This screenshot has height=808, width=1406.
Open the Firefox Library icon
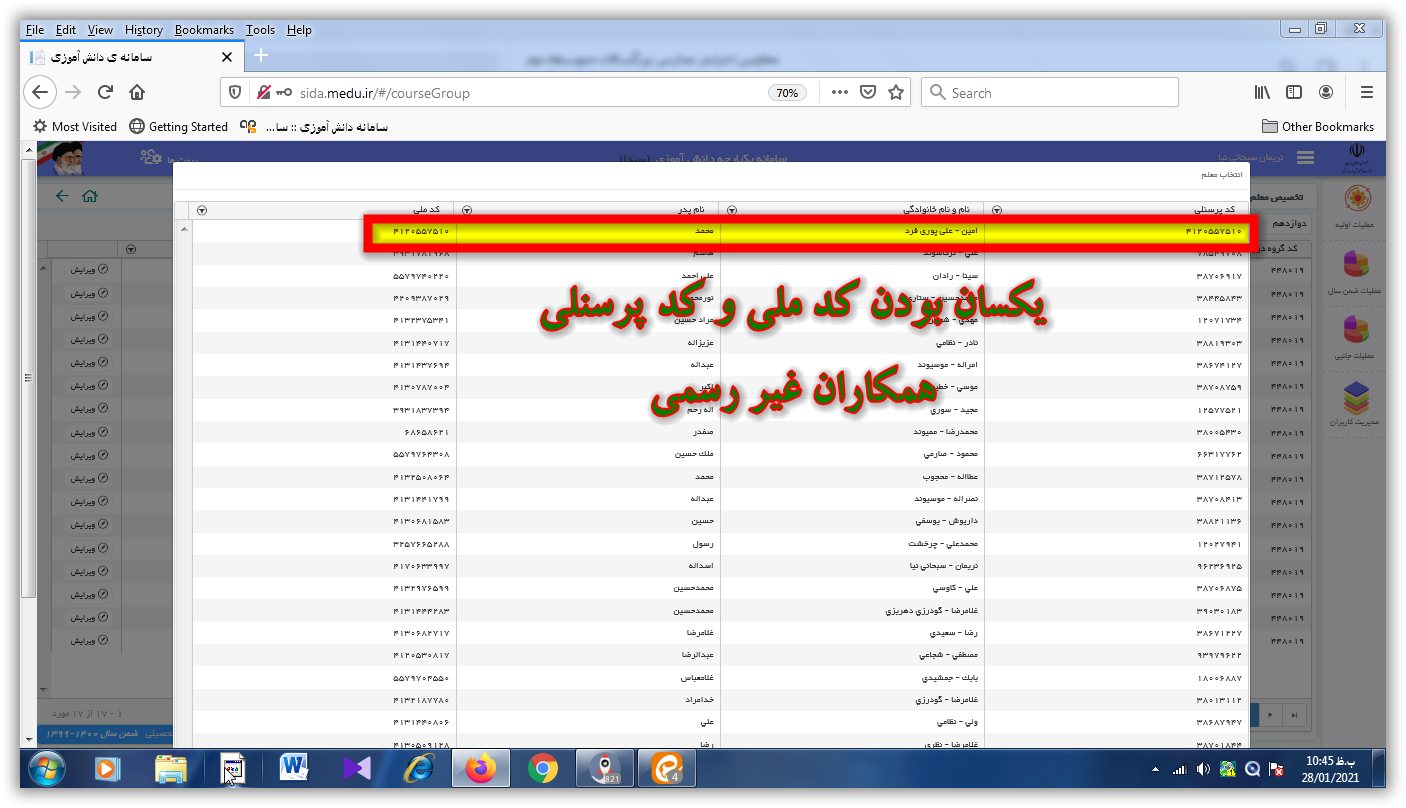pos(1262,93)
